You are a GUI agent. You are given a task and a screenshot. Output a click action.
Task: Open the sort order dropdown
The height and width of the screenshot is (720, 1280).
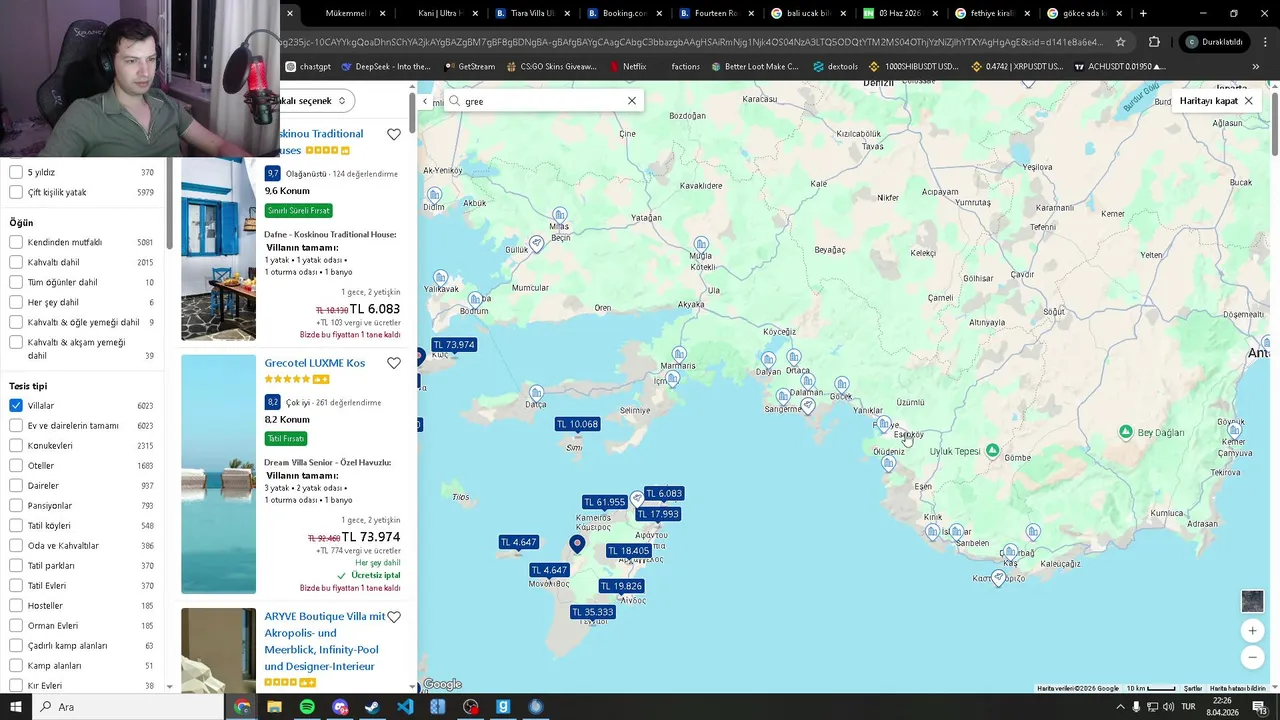(315, 101)
